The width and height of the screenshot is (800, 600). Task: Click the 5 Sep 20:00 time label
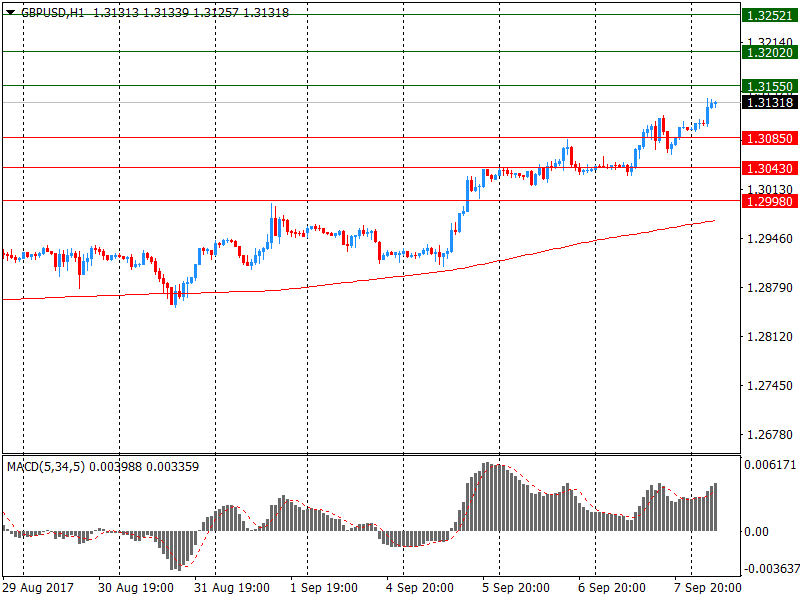pyautogui.click(x=515, y=588)
